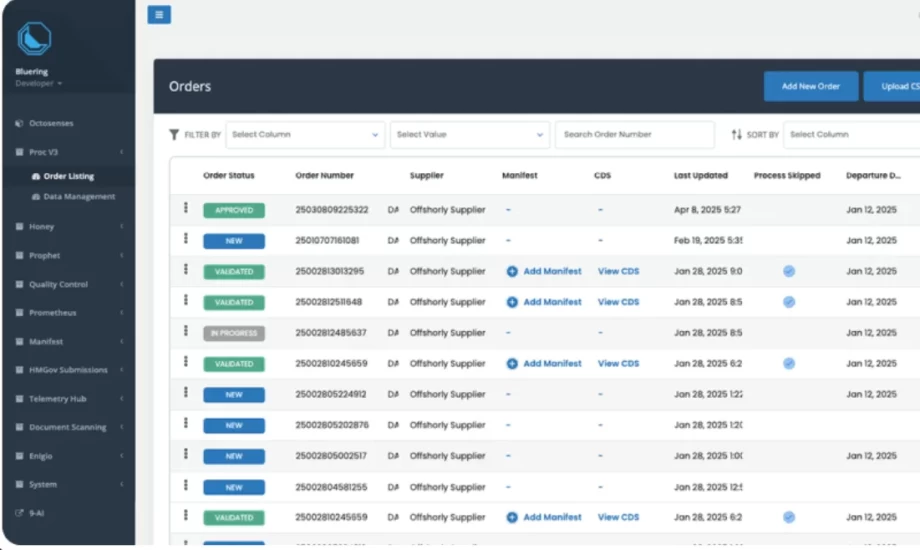
Task: Click the Add New Order button
Action: tap(810, 86)
